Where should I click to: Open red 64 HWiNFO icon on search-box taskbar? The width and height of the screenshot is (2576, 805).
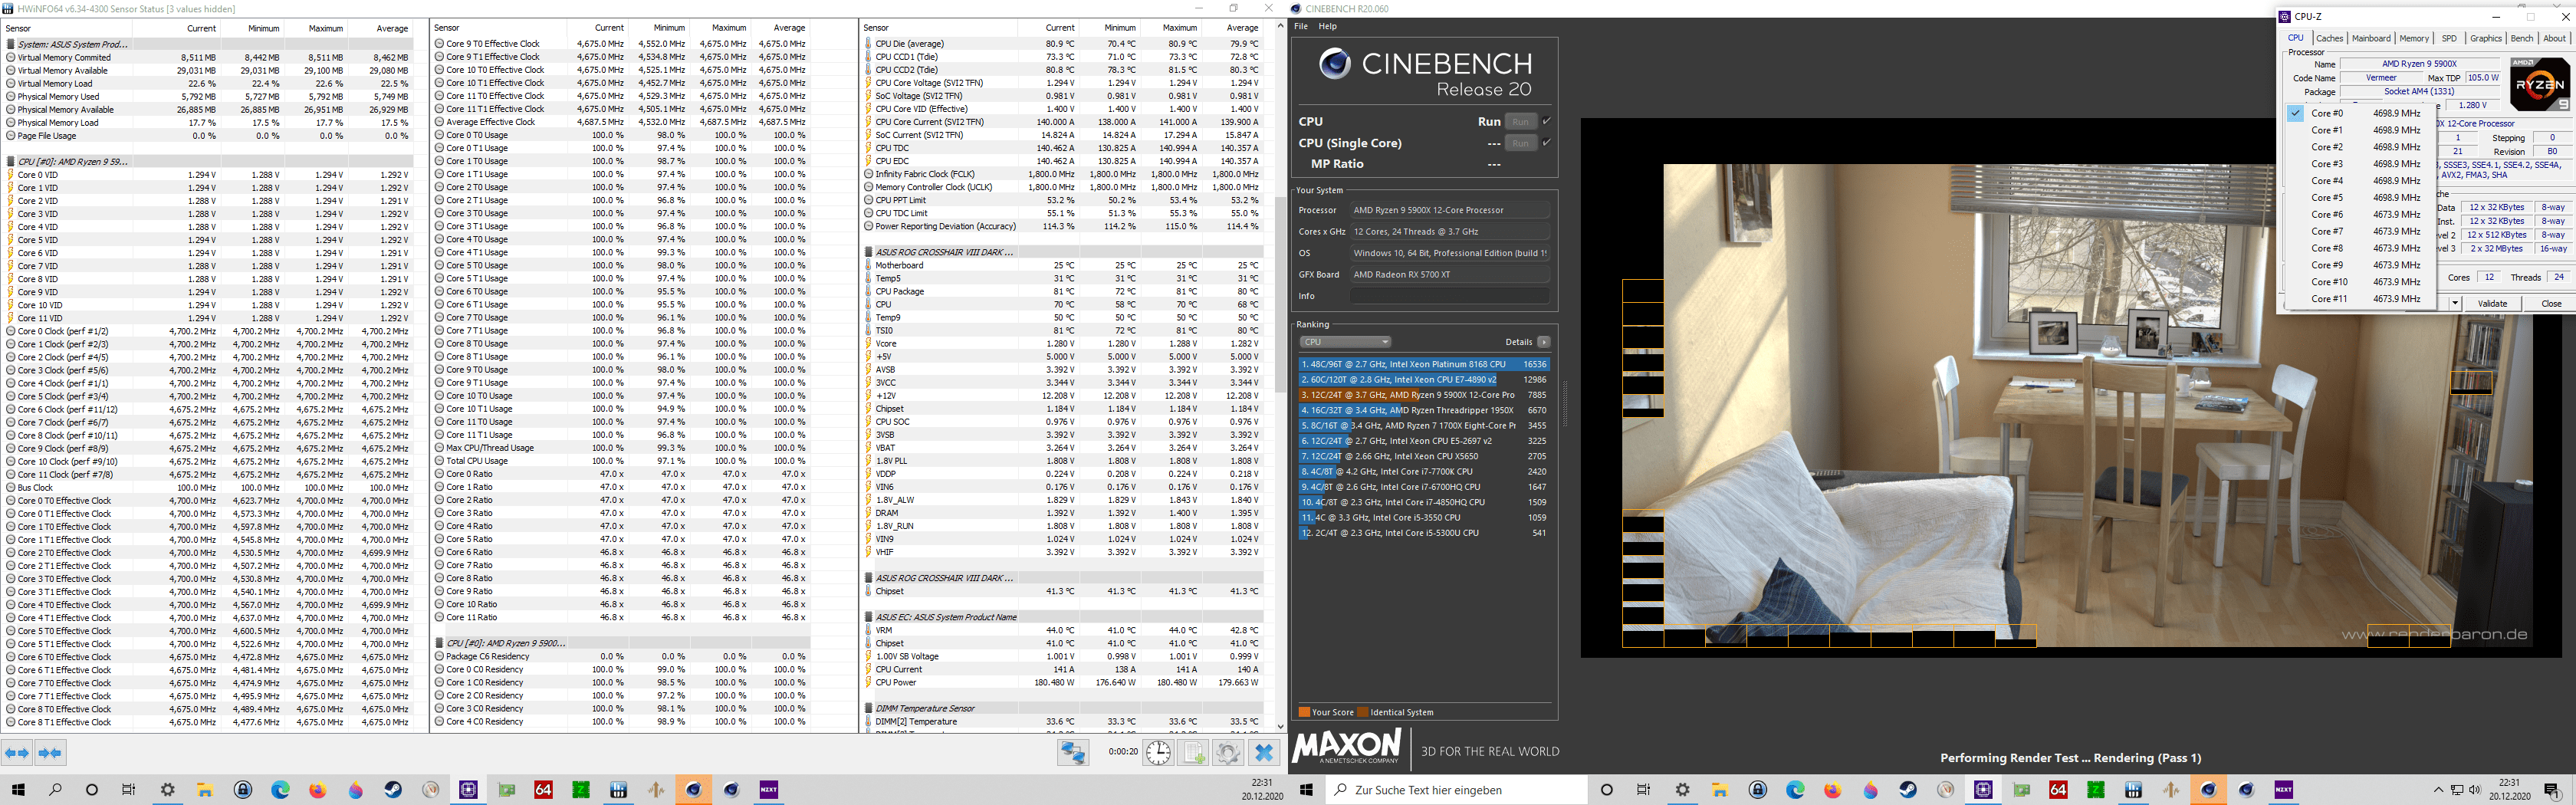(2058, 790)
